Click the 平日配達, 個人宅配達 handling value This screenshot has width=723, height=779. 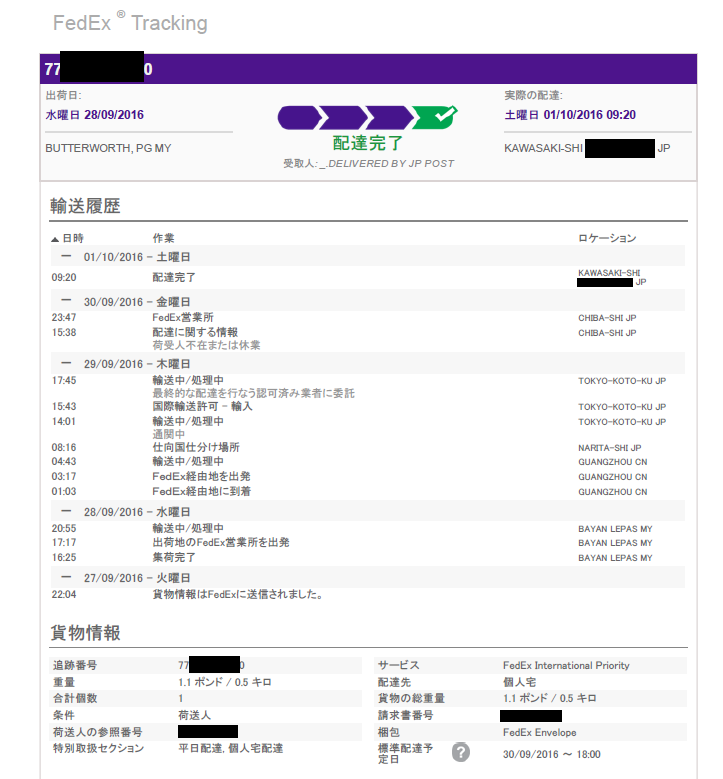(x=231, y=748)
